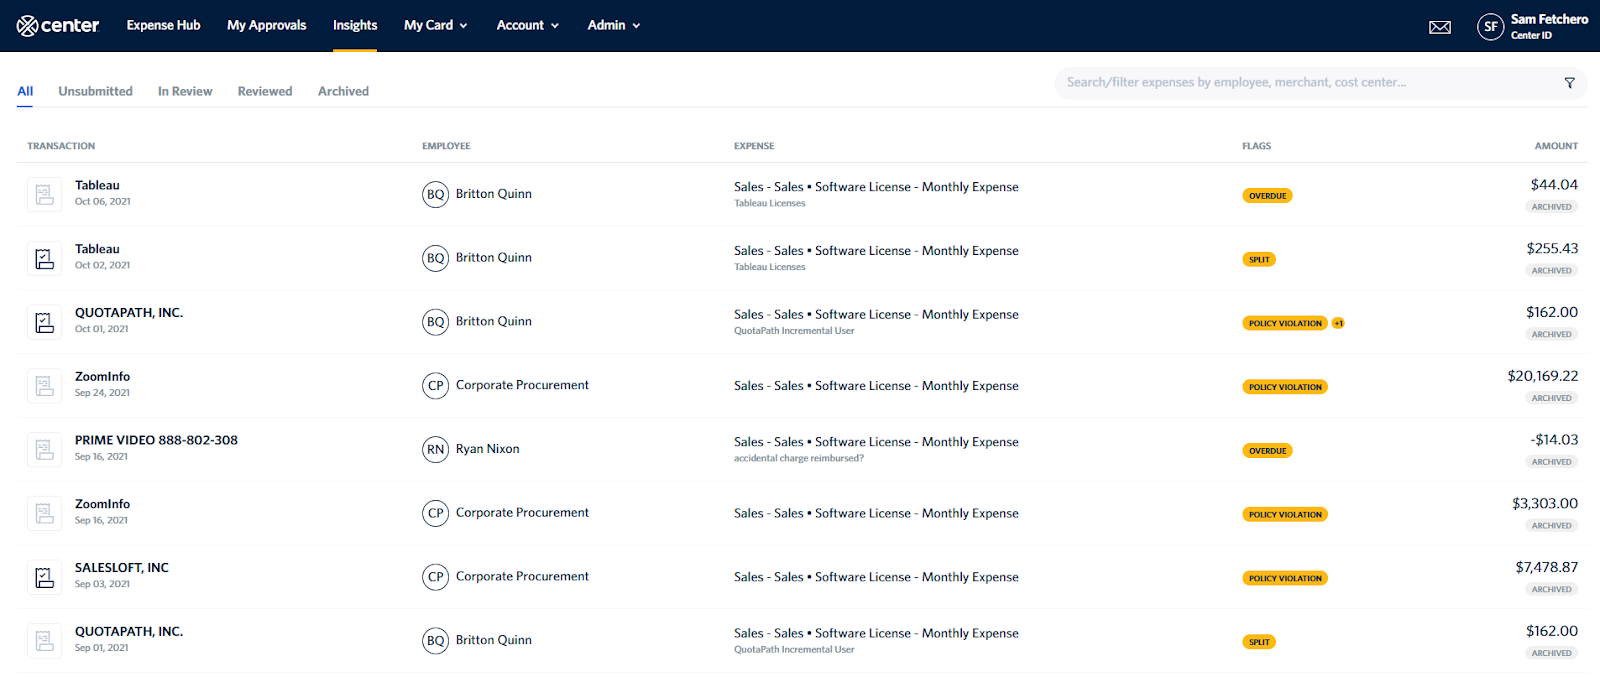The height and width of the screenshot is (677, 1600).
Task: Click OVERDUE flag on Tableau Oct 06
Action: pyautogui.click(x=1267, y=196)
